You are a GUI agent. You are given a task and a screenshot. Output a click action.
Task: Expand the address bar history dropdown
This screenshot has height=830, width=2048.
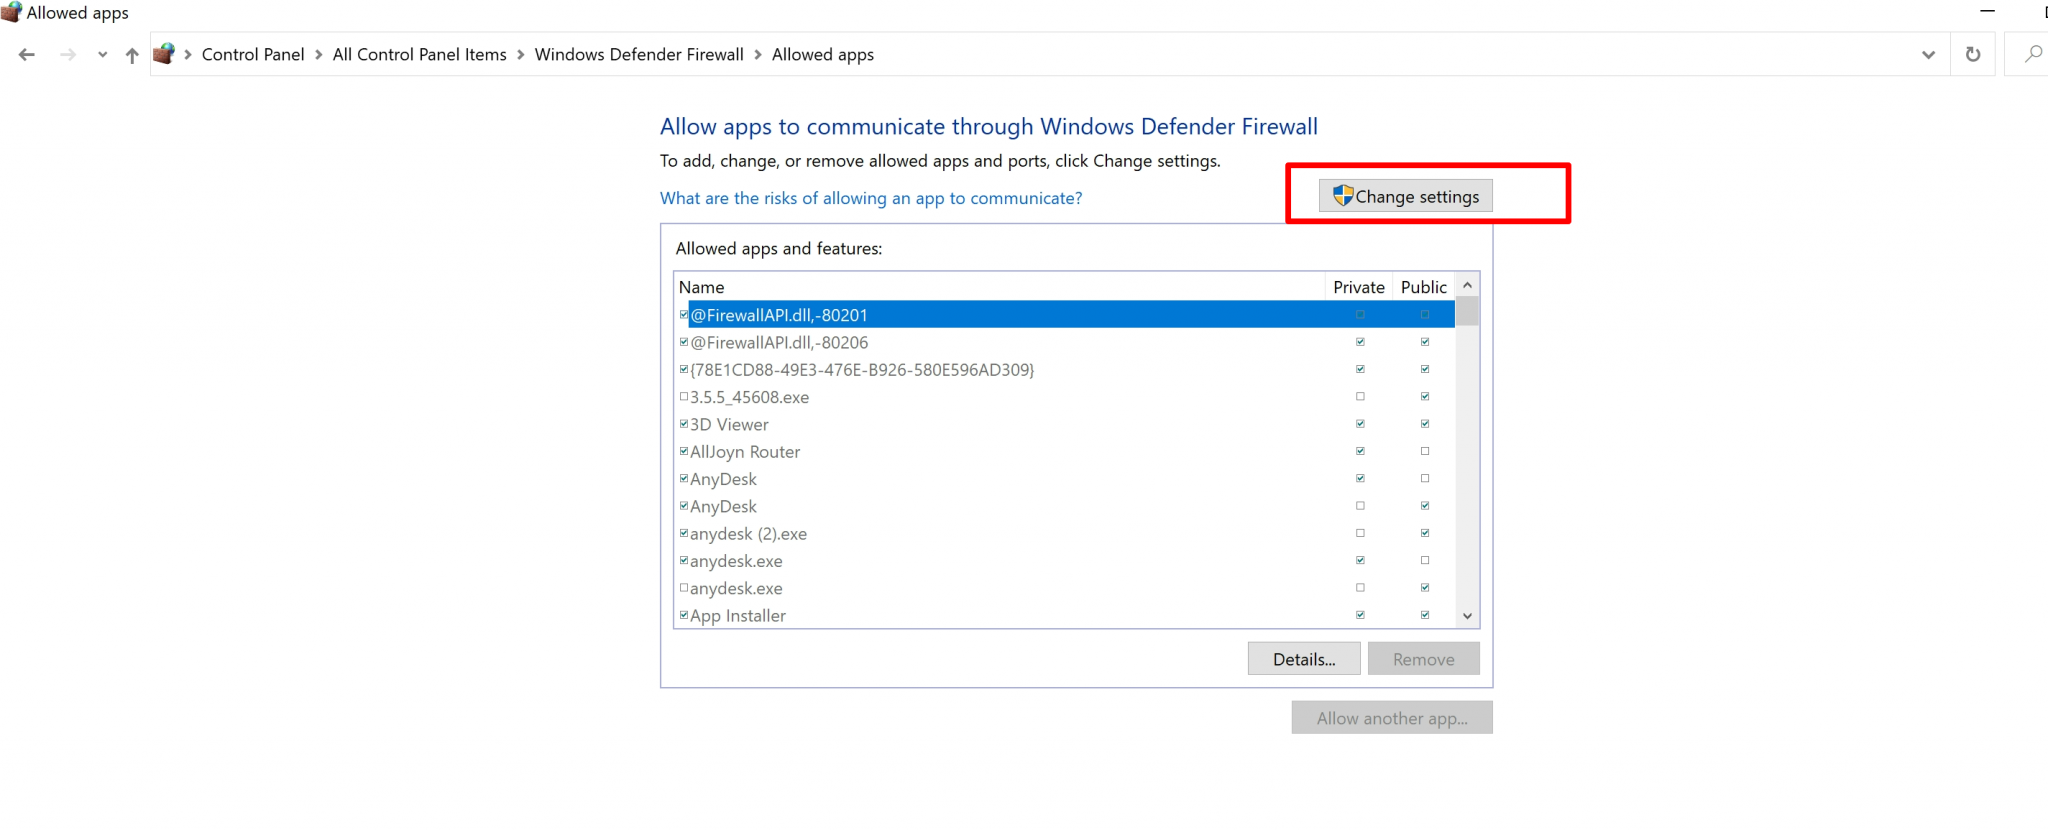(x=1928, y=55)
